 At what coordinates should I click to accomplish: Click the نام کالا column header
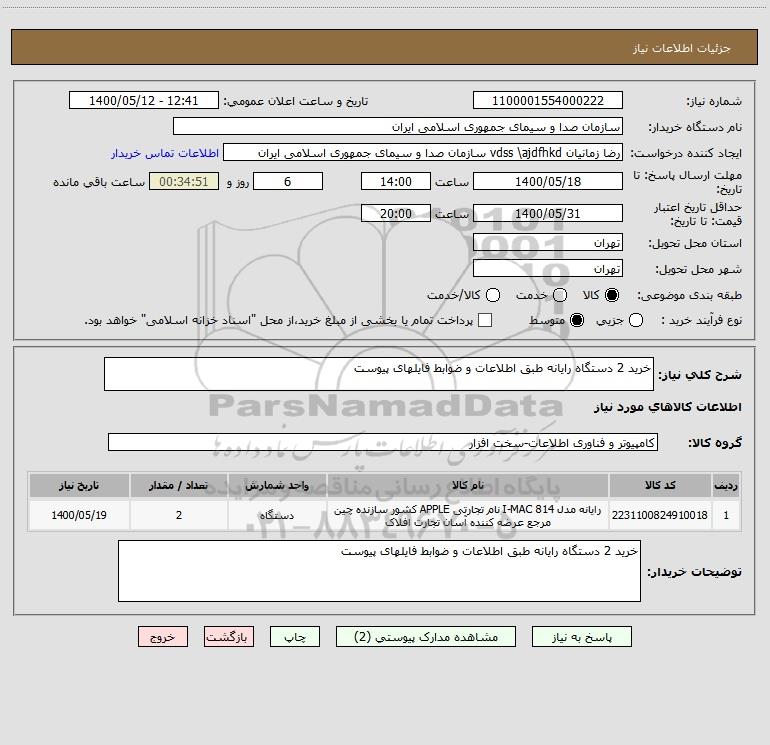(468, 485)
